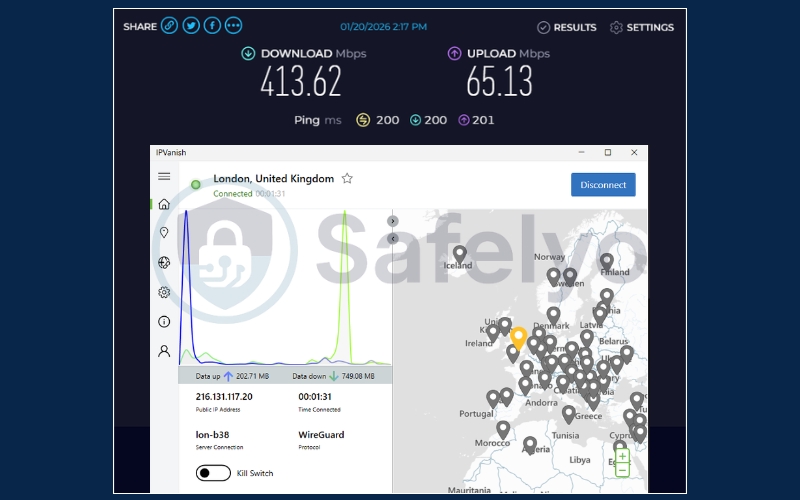Select the yellow London map pin

point(518,338)
